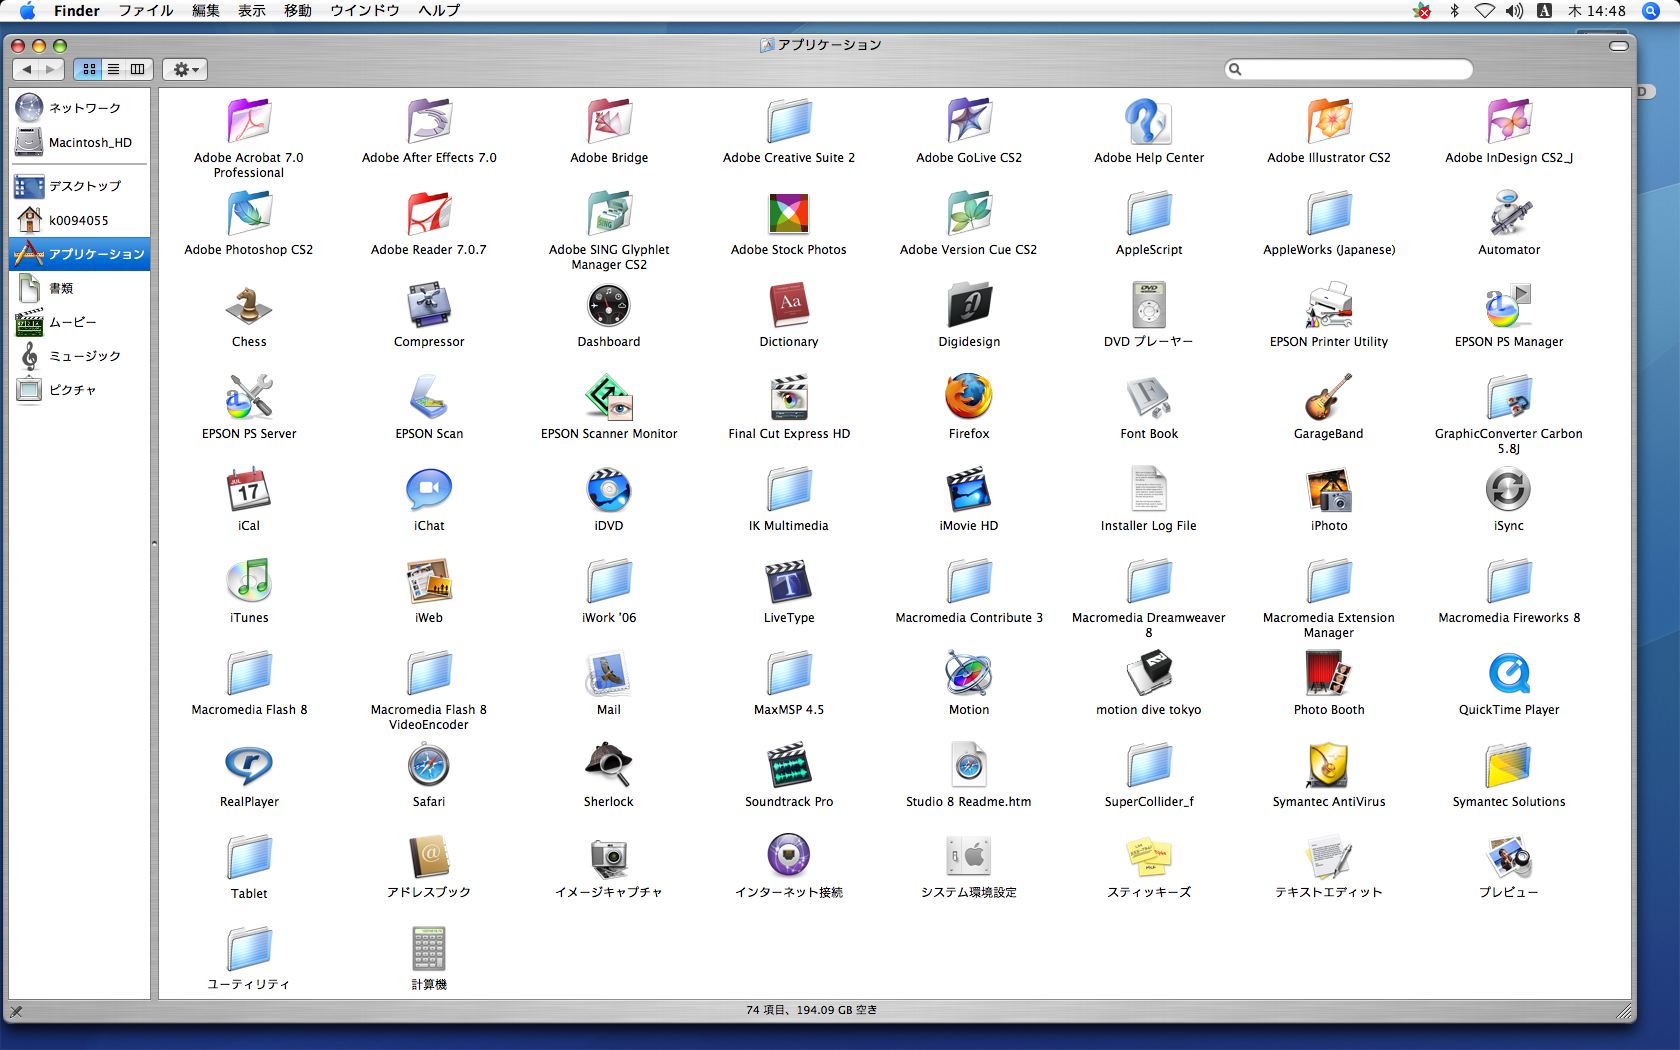Select ミュージック in the sidebar
This screenshot has width=1680, height=1050.
[80, 356]
